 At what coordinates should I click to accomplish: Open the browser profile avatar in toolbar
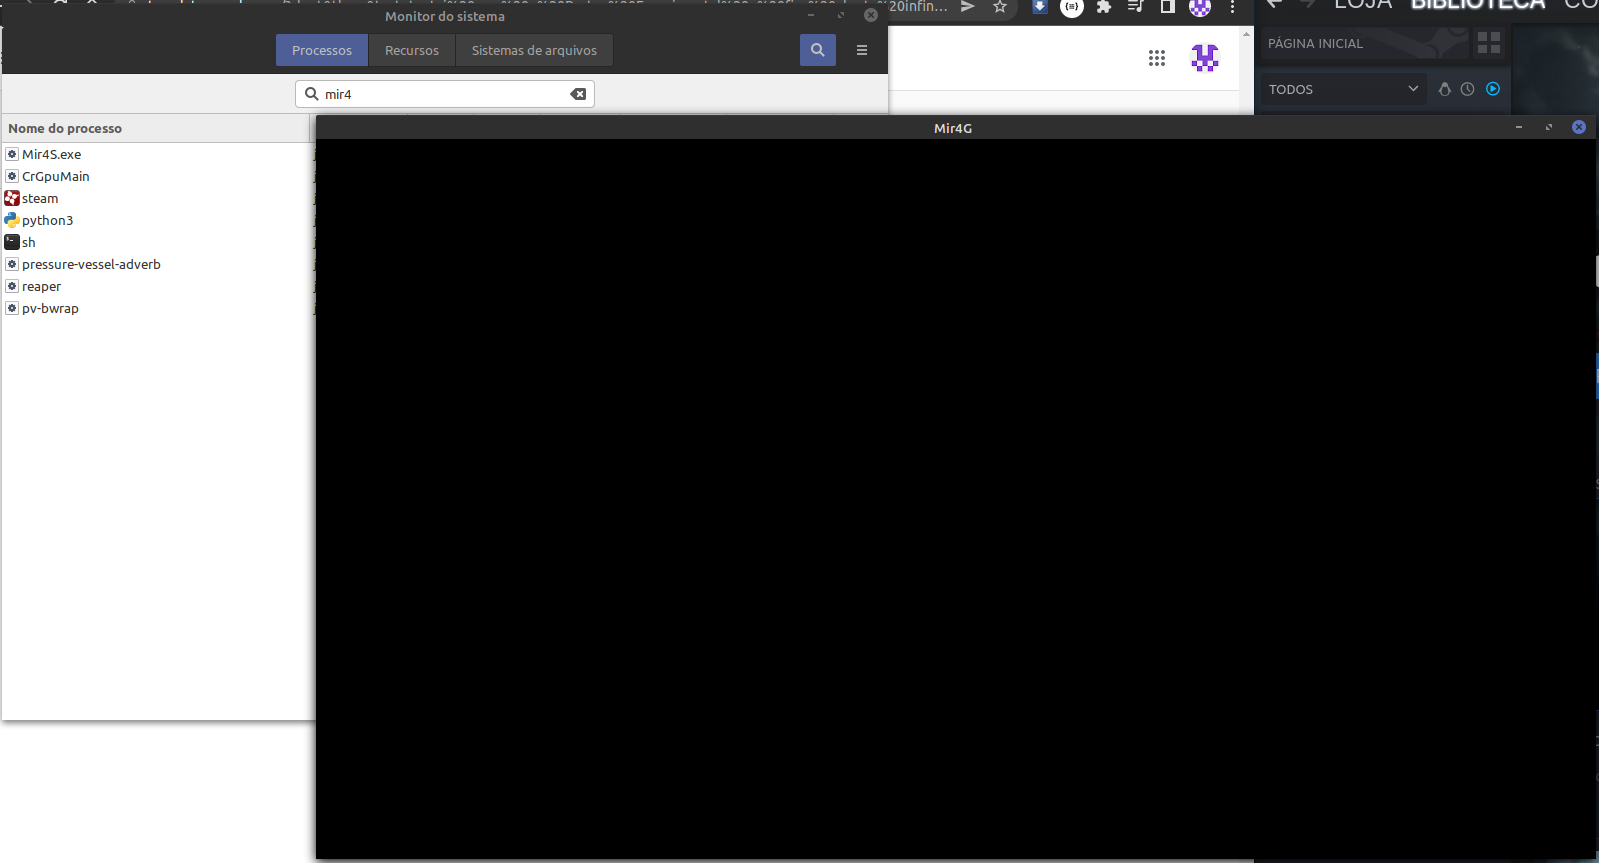click(x=1200, y=7)
